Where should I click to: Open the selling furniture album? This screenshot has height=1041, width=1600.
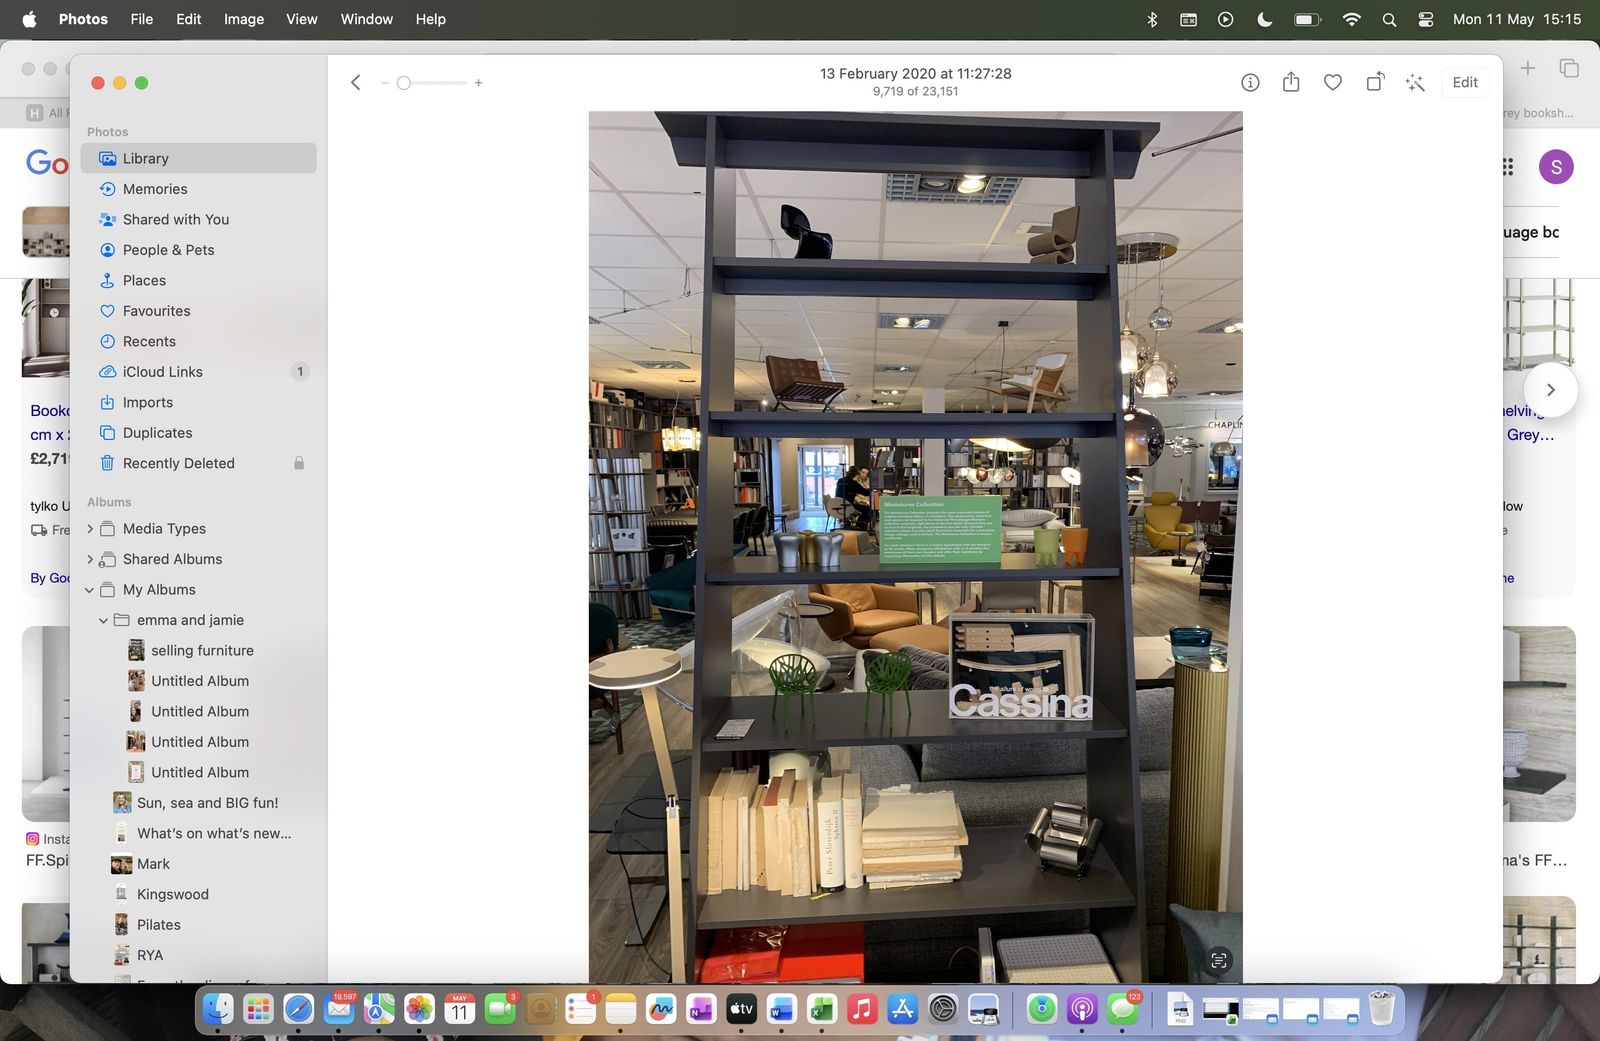pyautogui.click(x=199, y=650)
